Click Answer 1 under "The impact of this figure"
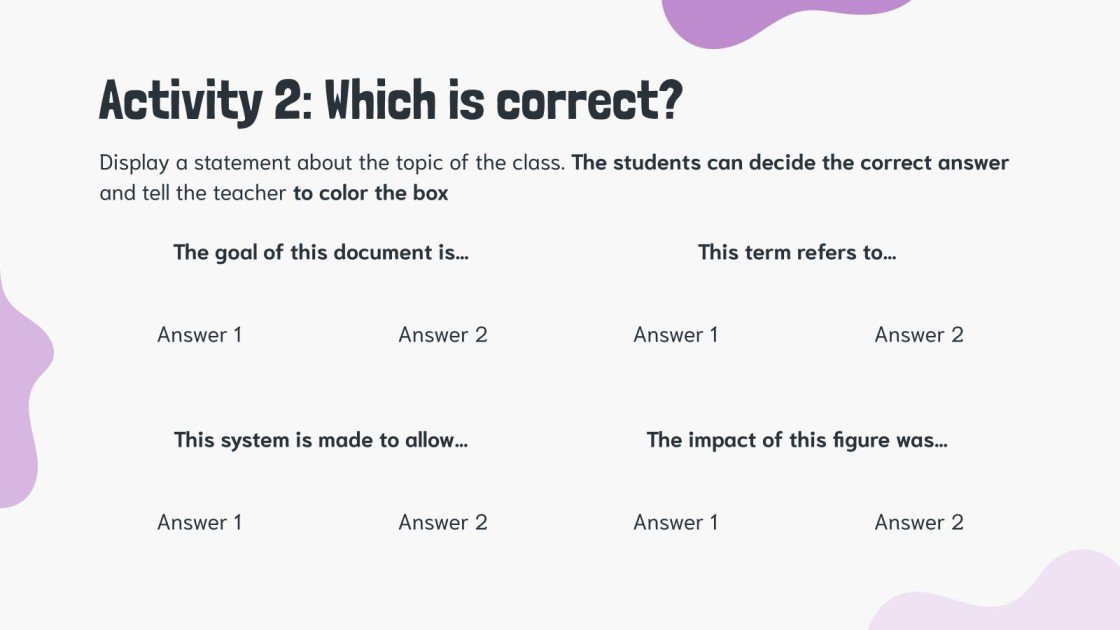The image size is (1120, 630). 676,522
